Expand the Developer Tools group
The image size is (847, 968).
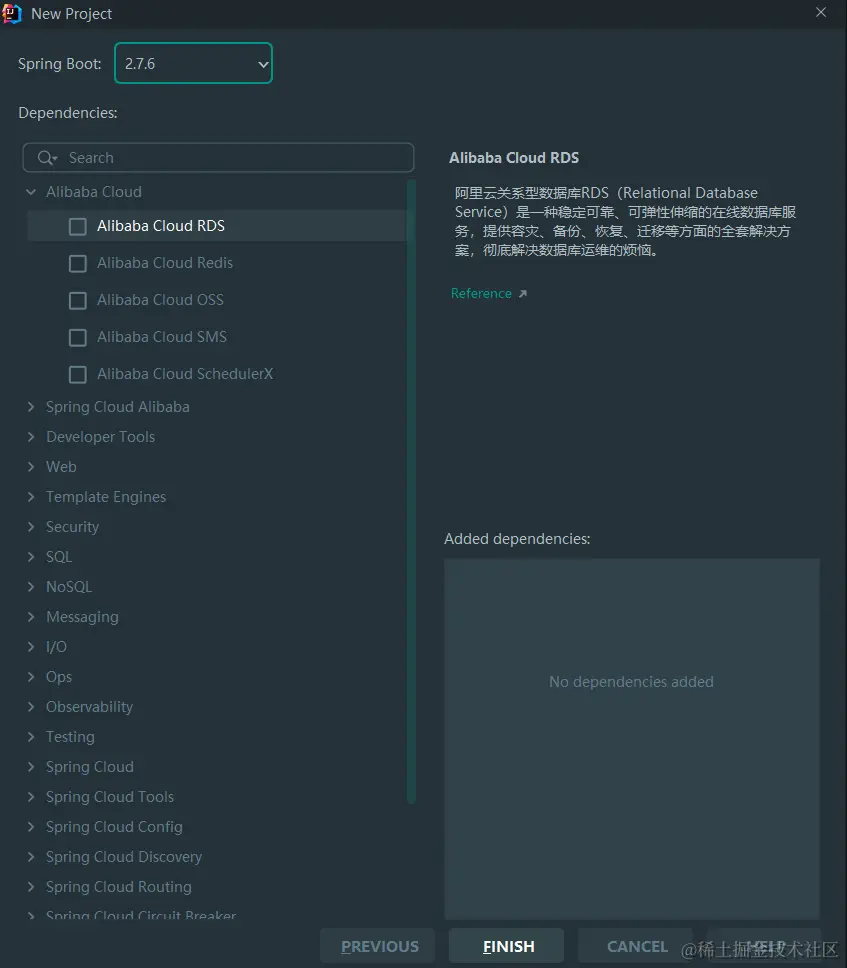point(31,436)
